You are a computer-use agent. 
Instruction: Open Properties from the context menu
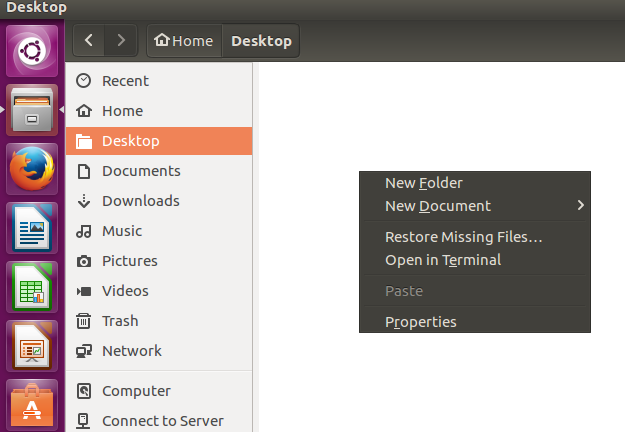coord(421,322)
